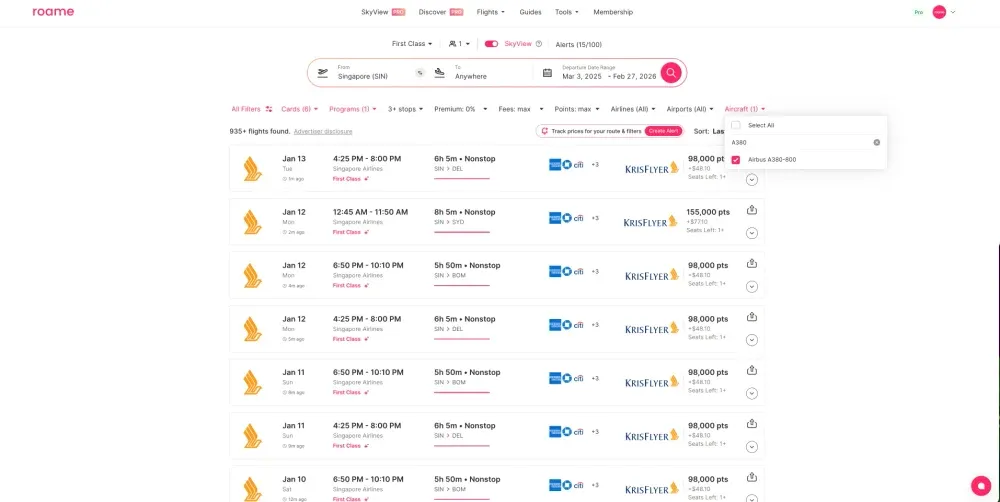Click the All Filters sliders icon
The image size is (1000, 502).
pyautogui.click(x=269, y=109)
